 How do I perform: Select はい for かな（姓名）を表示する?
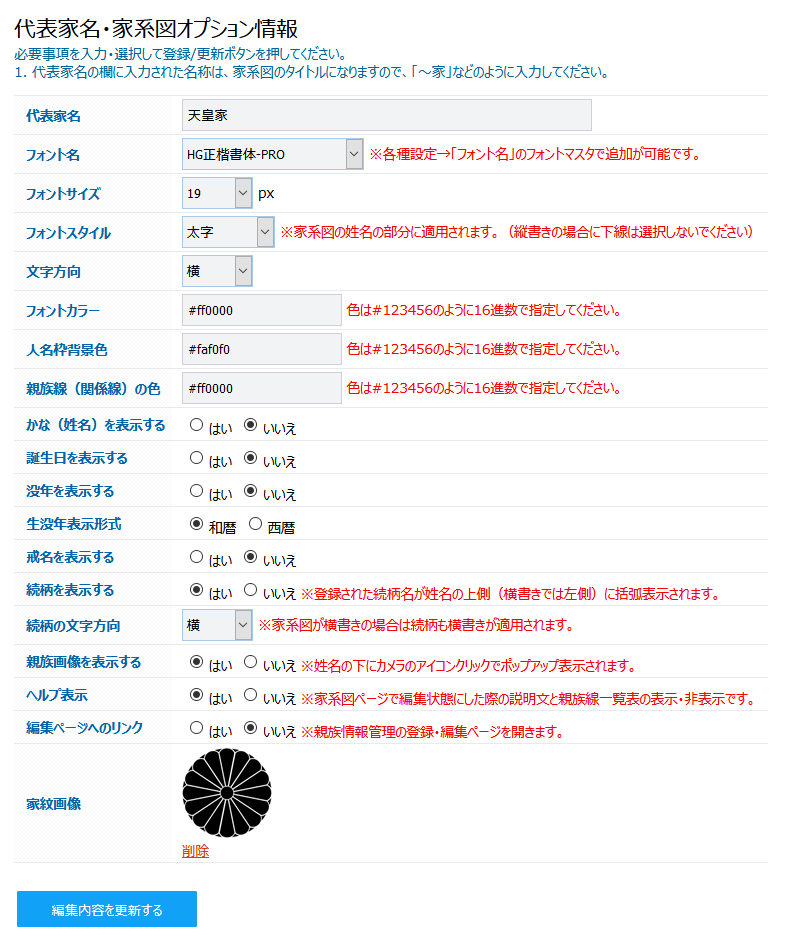point(197,426)
